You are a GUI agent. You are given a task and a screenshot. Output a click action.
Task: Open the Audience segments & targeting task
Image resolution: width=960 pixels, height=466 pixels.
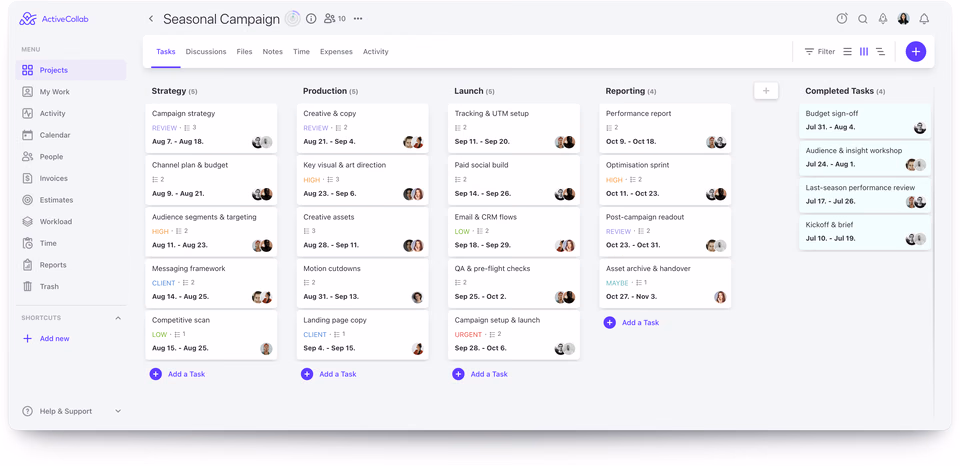tap(211, 231)
